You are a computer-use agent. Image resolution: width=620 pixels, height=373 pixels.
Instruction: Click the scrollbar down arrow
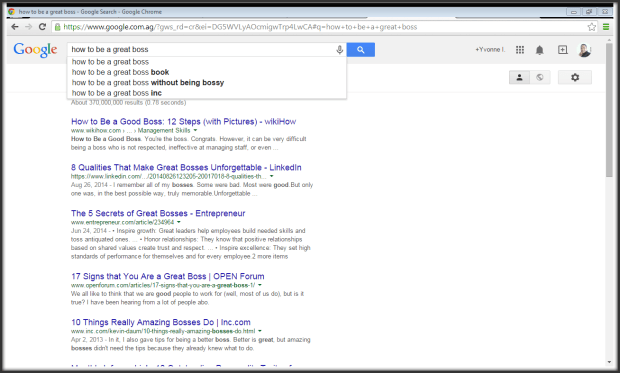pyautogui.click(x=609, y=362)
